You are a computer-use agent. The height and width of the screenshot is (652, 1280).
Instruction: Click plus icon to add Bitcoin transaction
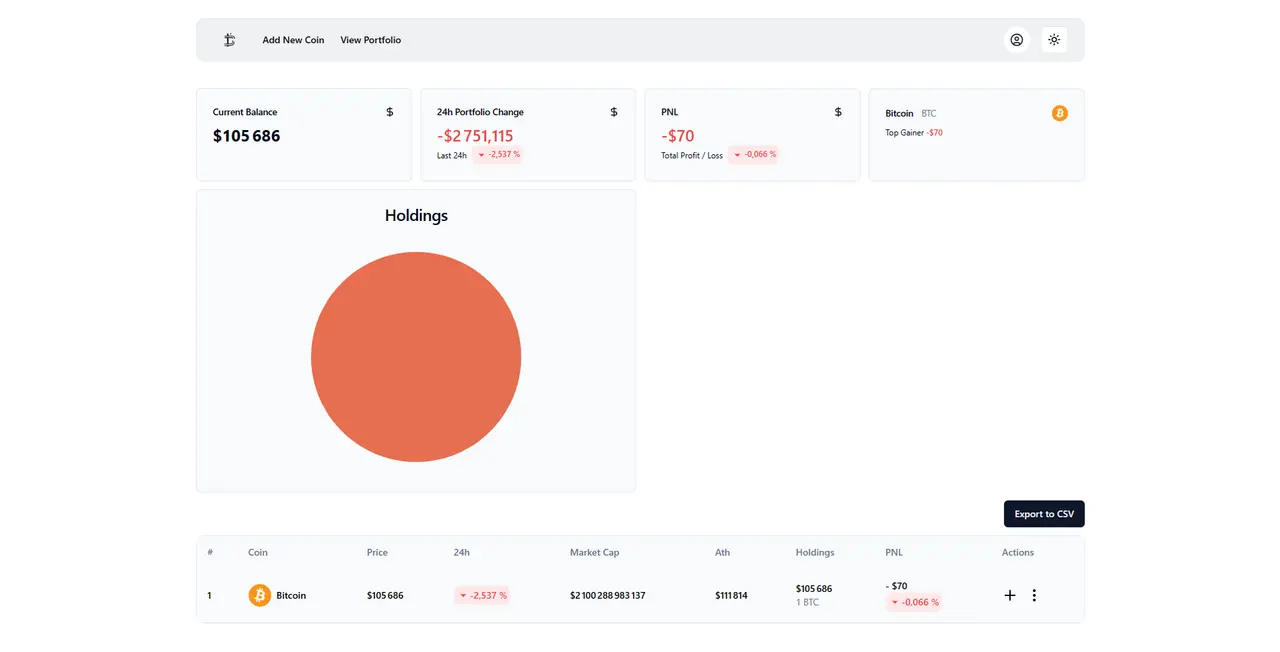1009,595
